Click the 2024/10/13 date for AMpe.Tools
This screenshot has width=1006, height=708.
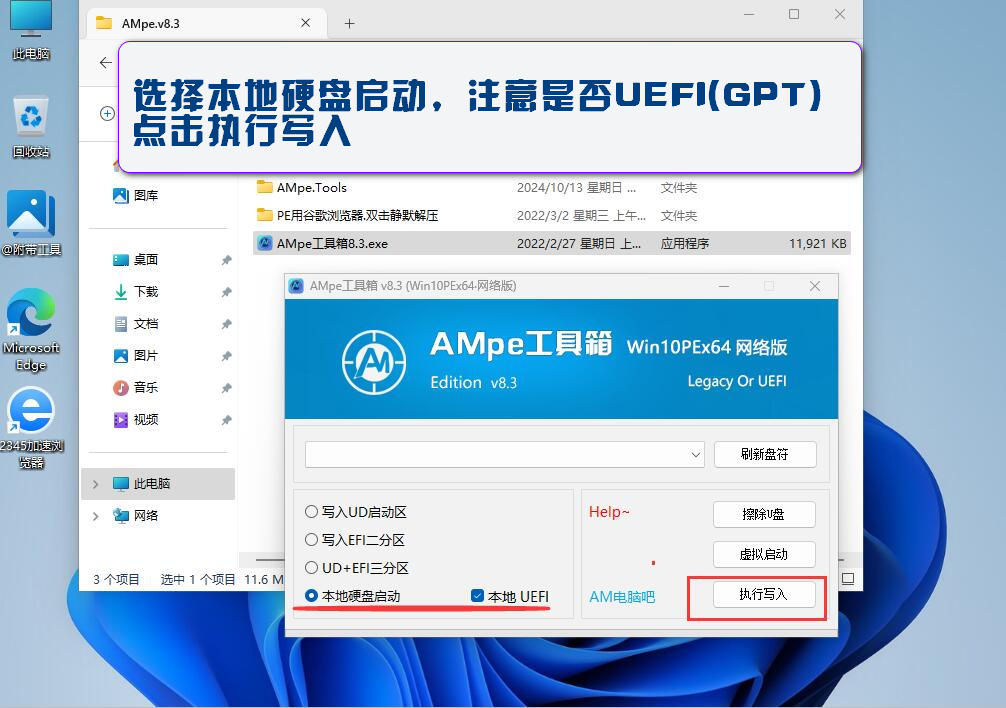click(576, 187)
